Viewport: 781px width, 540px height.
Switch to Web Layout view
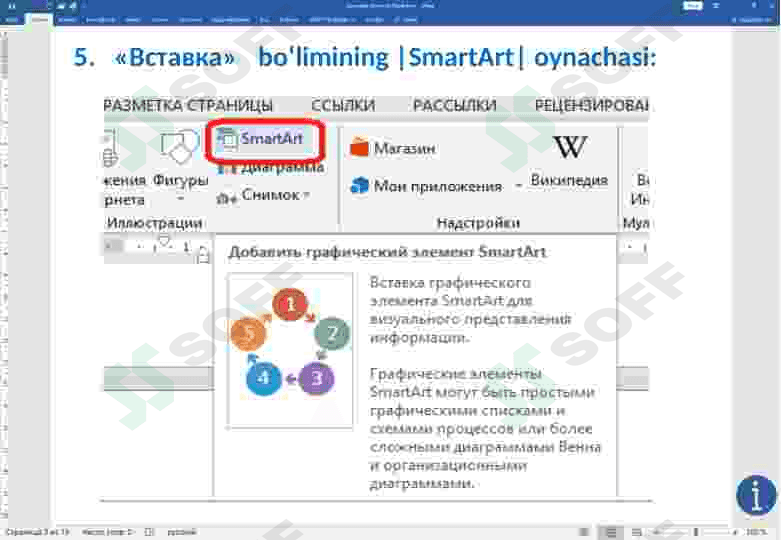[x=637, y=532]
